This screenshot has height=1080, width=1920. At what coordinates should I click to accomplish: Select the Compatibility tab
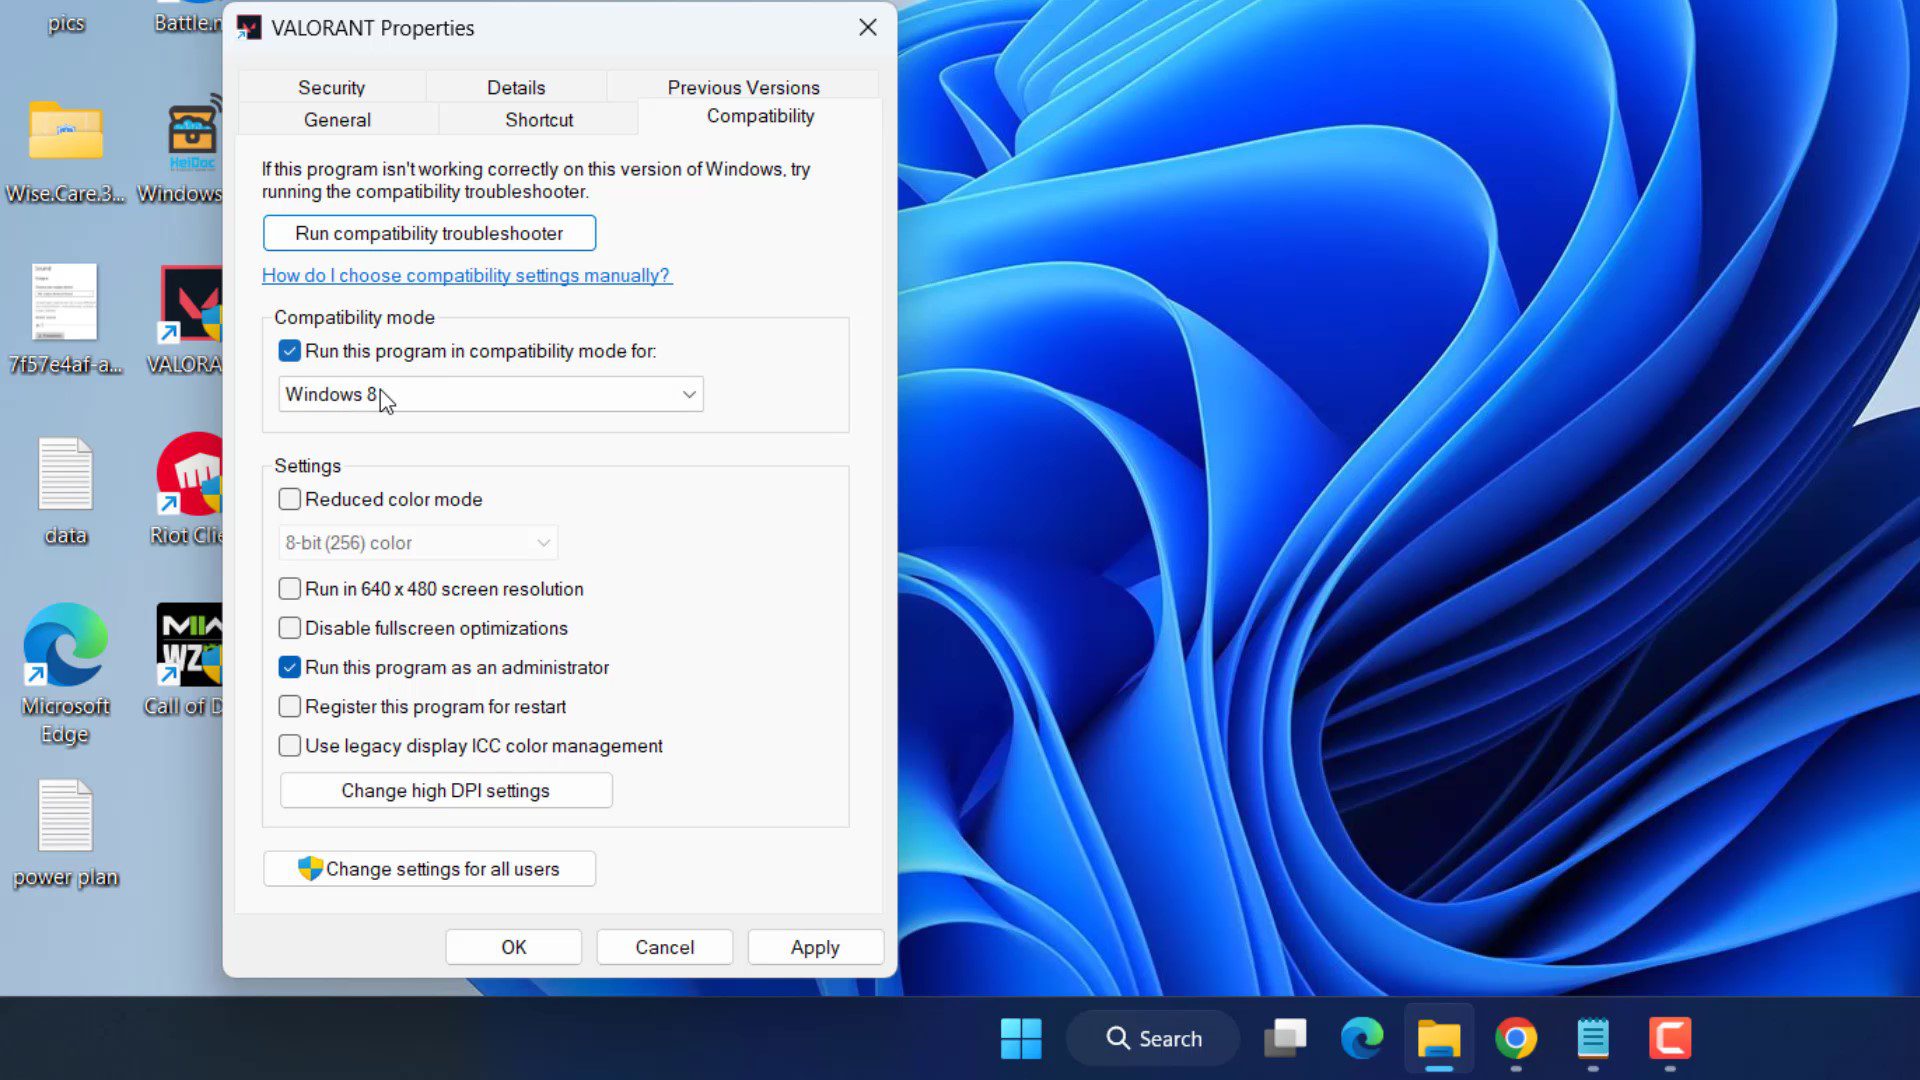760,116
